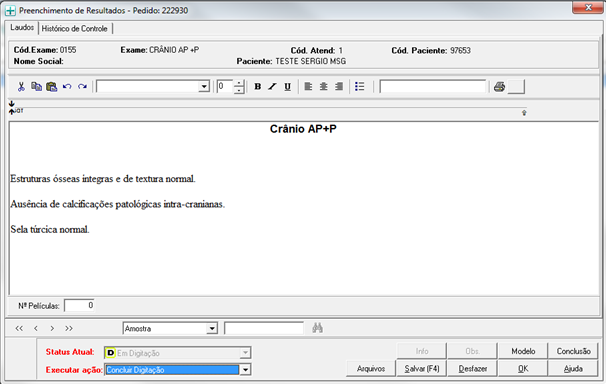Switch to the Laudos tab
606x384 pixels.
pyautogui.click(x=22, y=28)
